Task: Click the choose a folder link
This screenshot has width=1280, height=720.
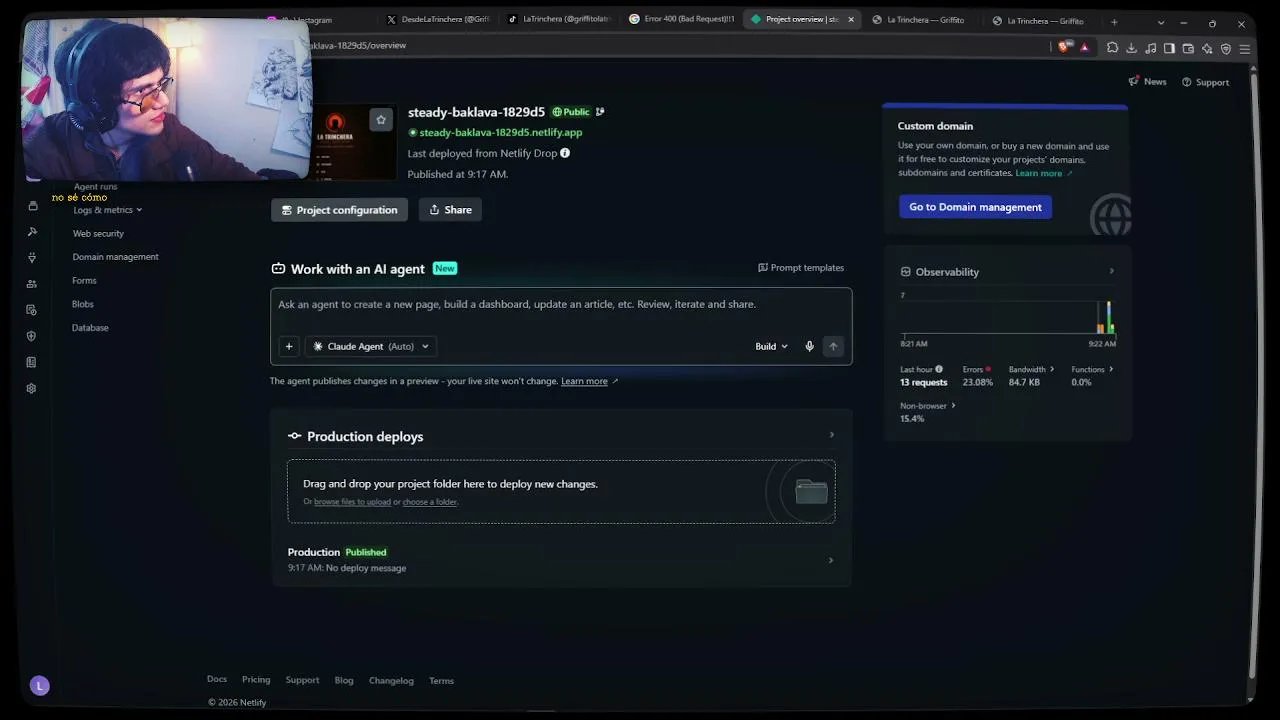Action: click(430, 502)
